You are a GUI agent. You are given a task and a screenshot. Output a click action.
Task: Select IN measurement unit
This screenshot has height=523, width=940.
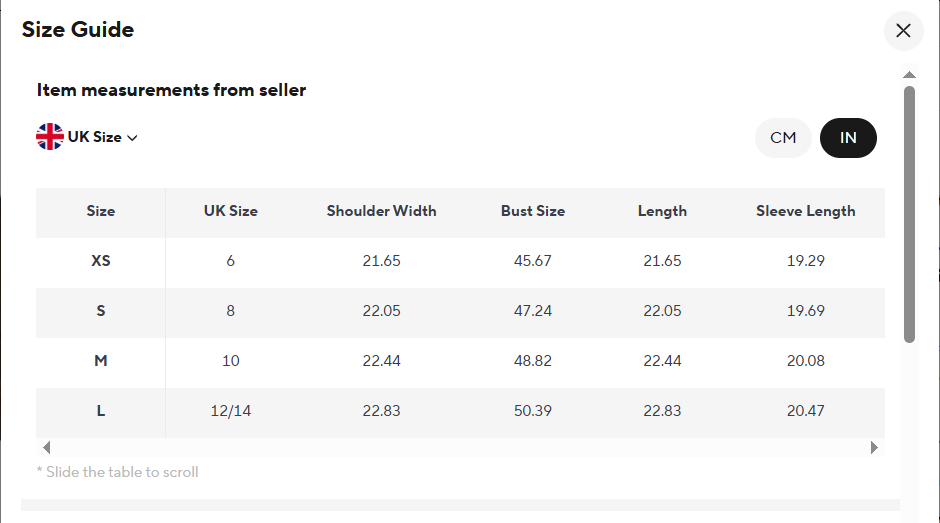(848, 138)
